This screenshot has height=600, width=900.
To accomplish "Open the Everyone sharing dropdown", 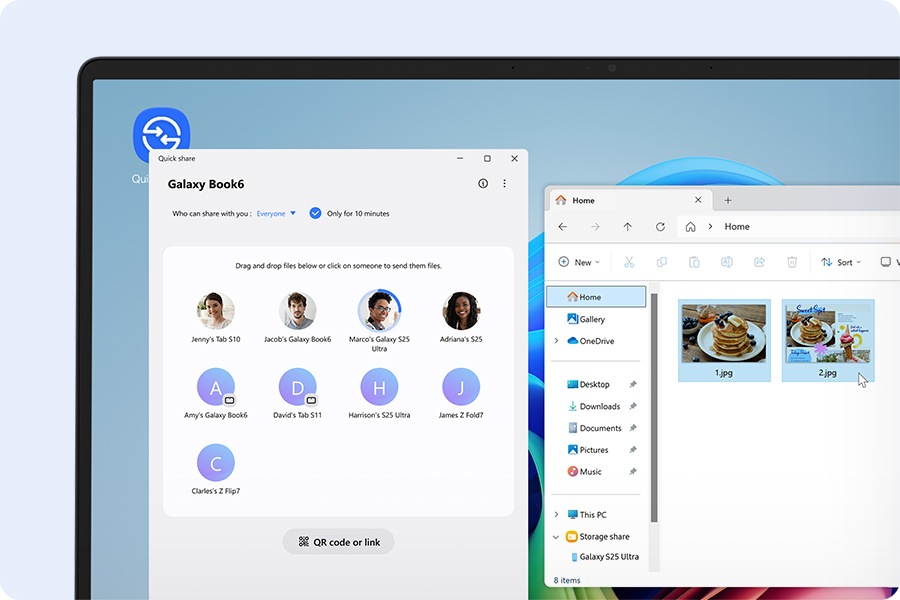I will 276,213.
